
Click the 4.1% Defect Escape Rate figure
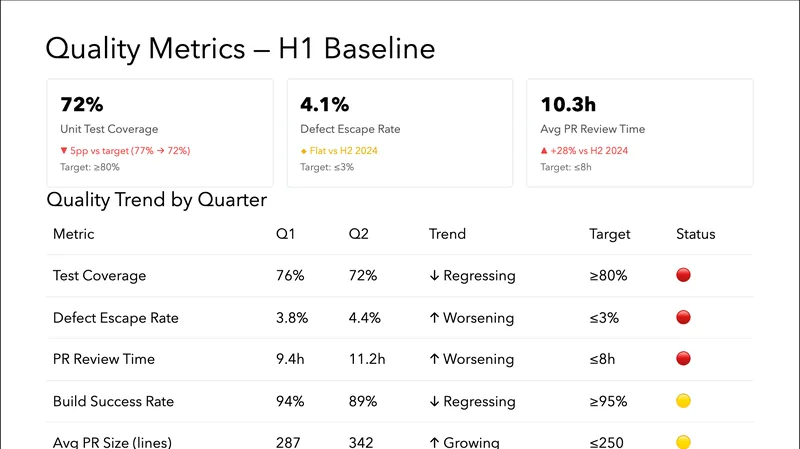(x=325, y=104)
